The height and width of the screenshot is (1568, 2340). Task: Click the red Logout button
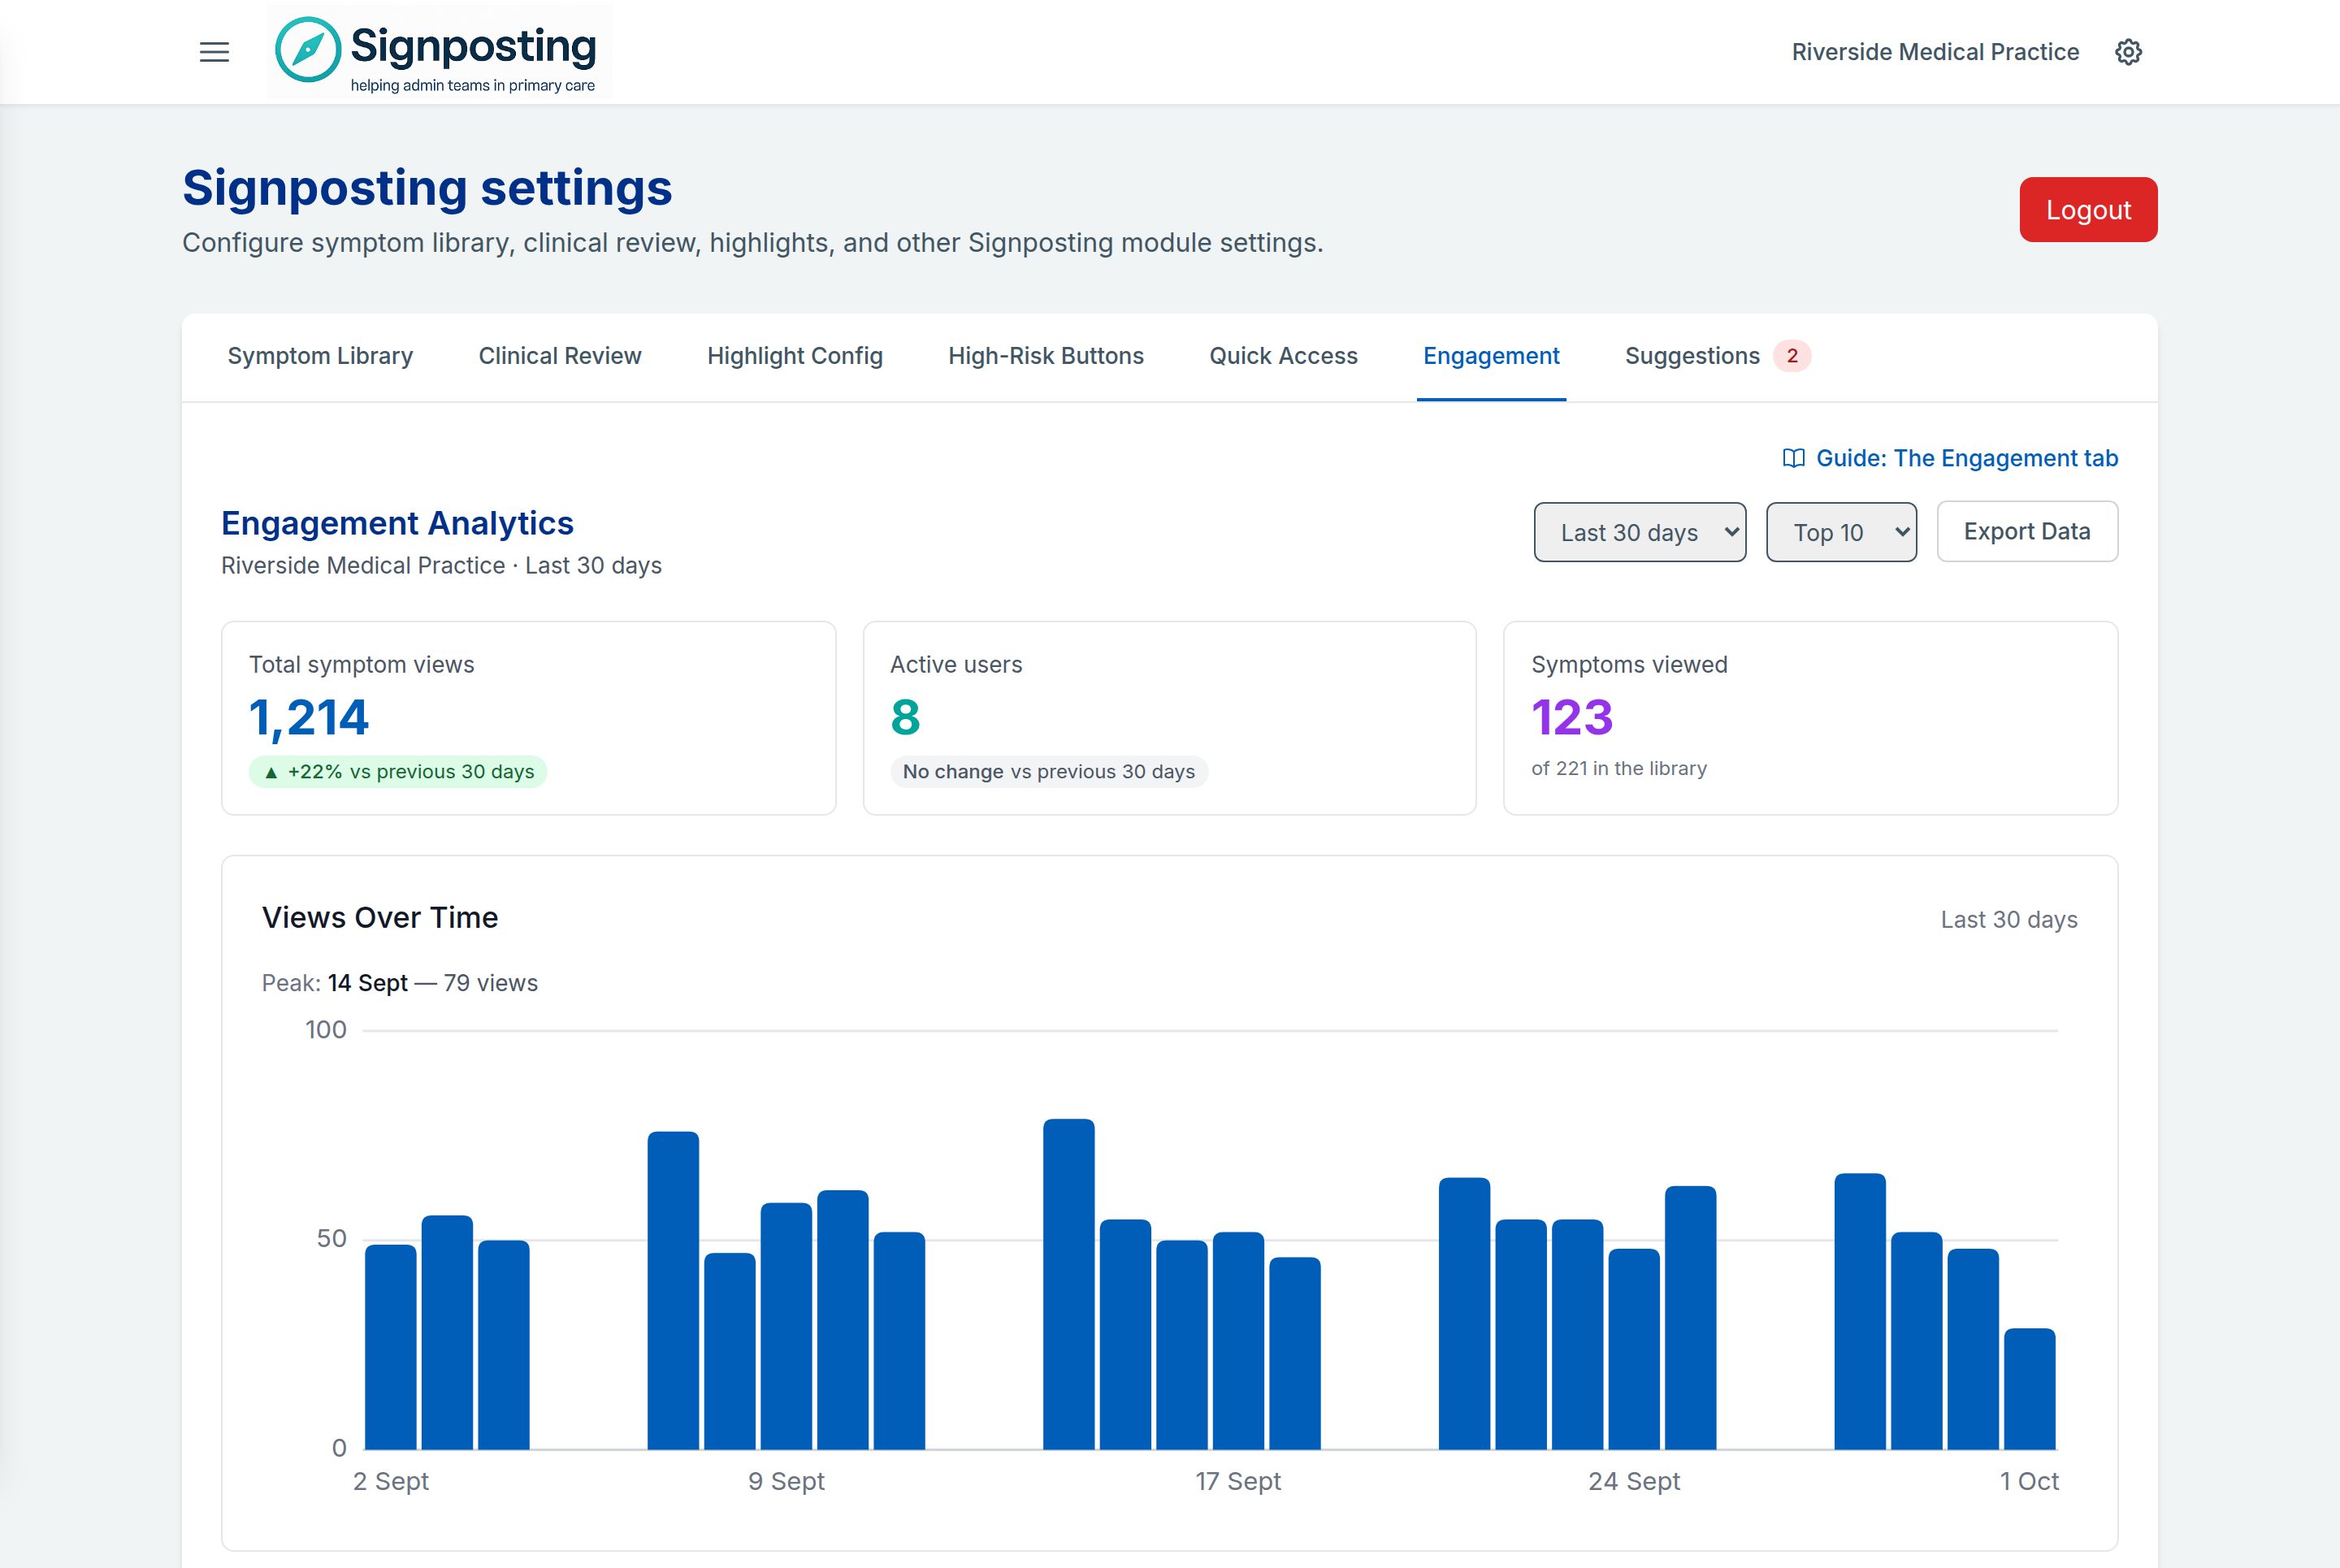(x=2088, y=210)
